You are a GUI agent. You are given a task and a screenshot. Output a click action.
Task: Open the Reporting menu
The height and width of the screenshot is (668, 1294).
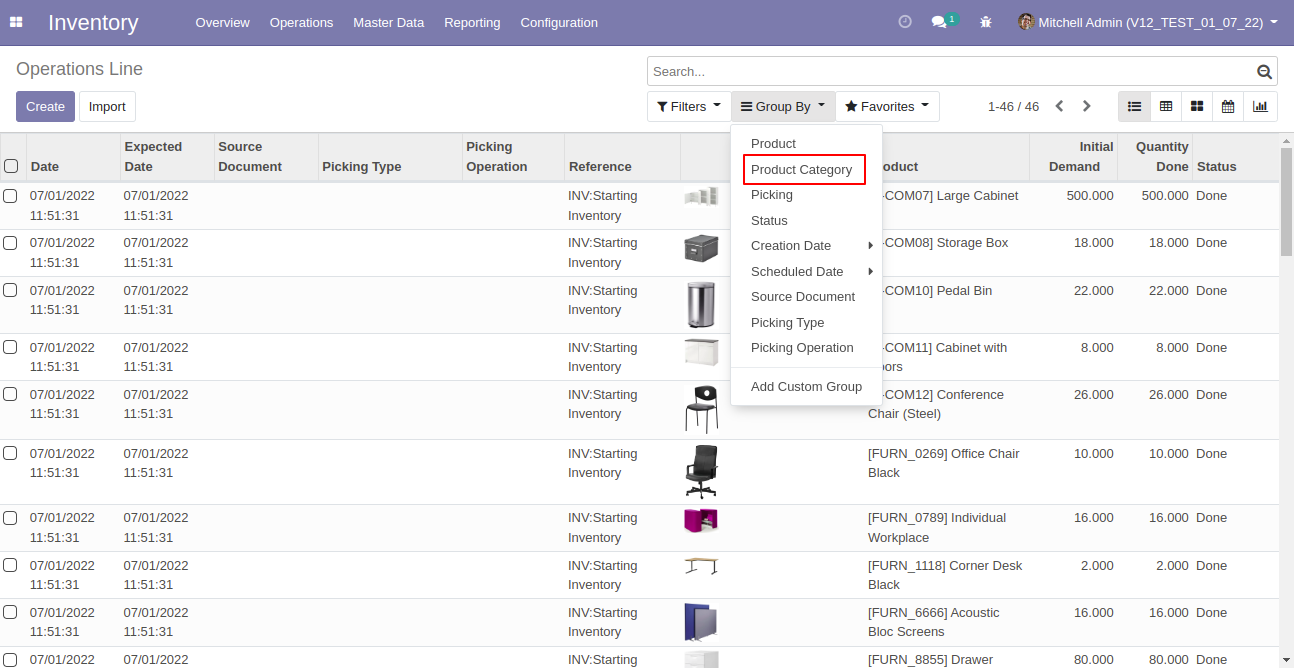pyautogui.click(x=472, y=22)
